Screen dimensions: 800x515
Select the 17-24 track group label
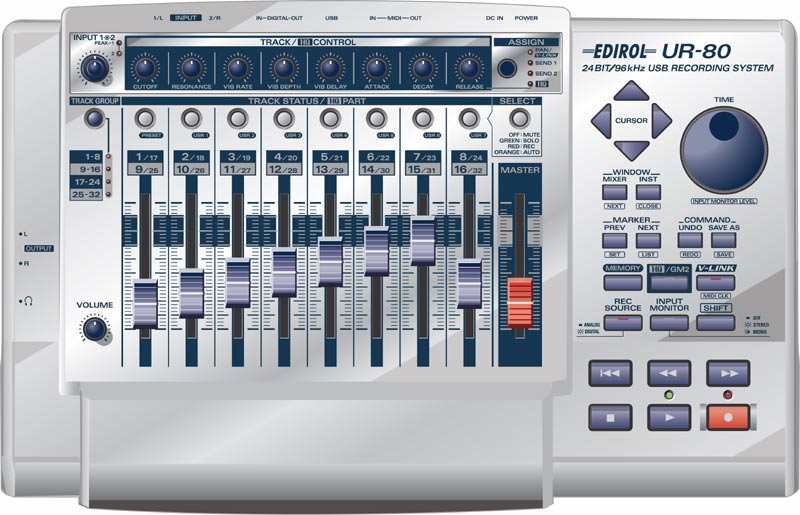pos(86,182)
